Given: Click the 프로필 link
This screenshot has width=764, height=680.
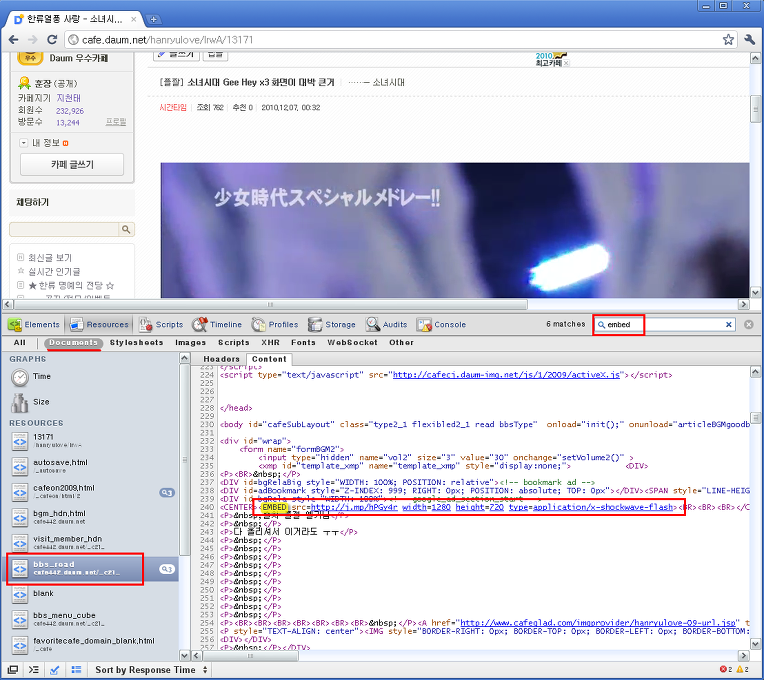Looking at the screenshot, I should (116, 122).
